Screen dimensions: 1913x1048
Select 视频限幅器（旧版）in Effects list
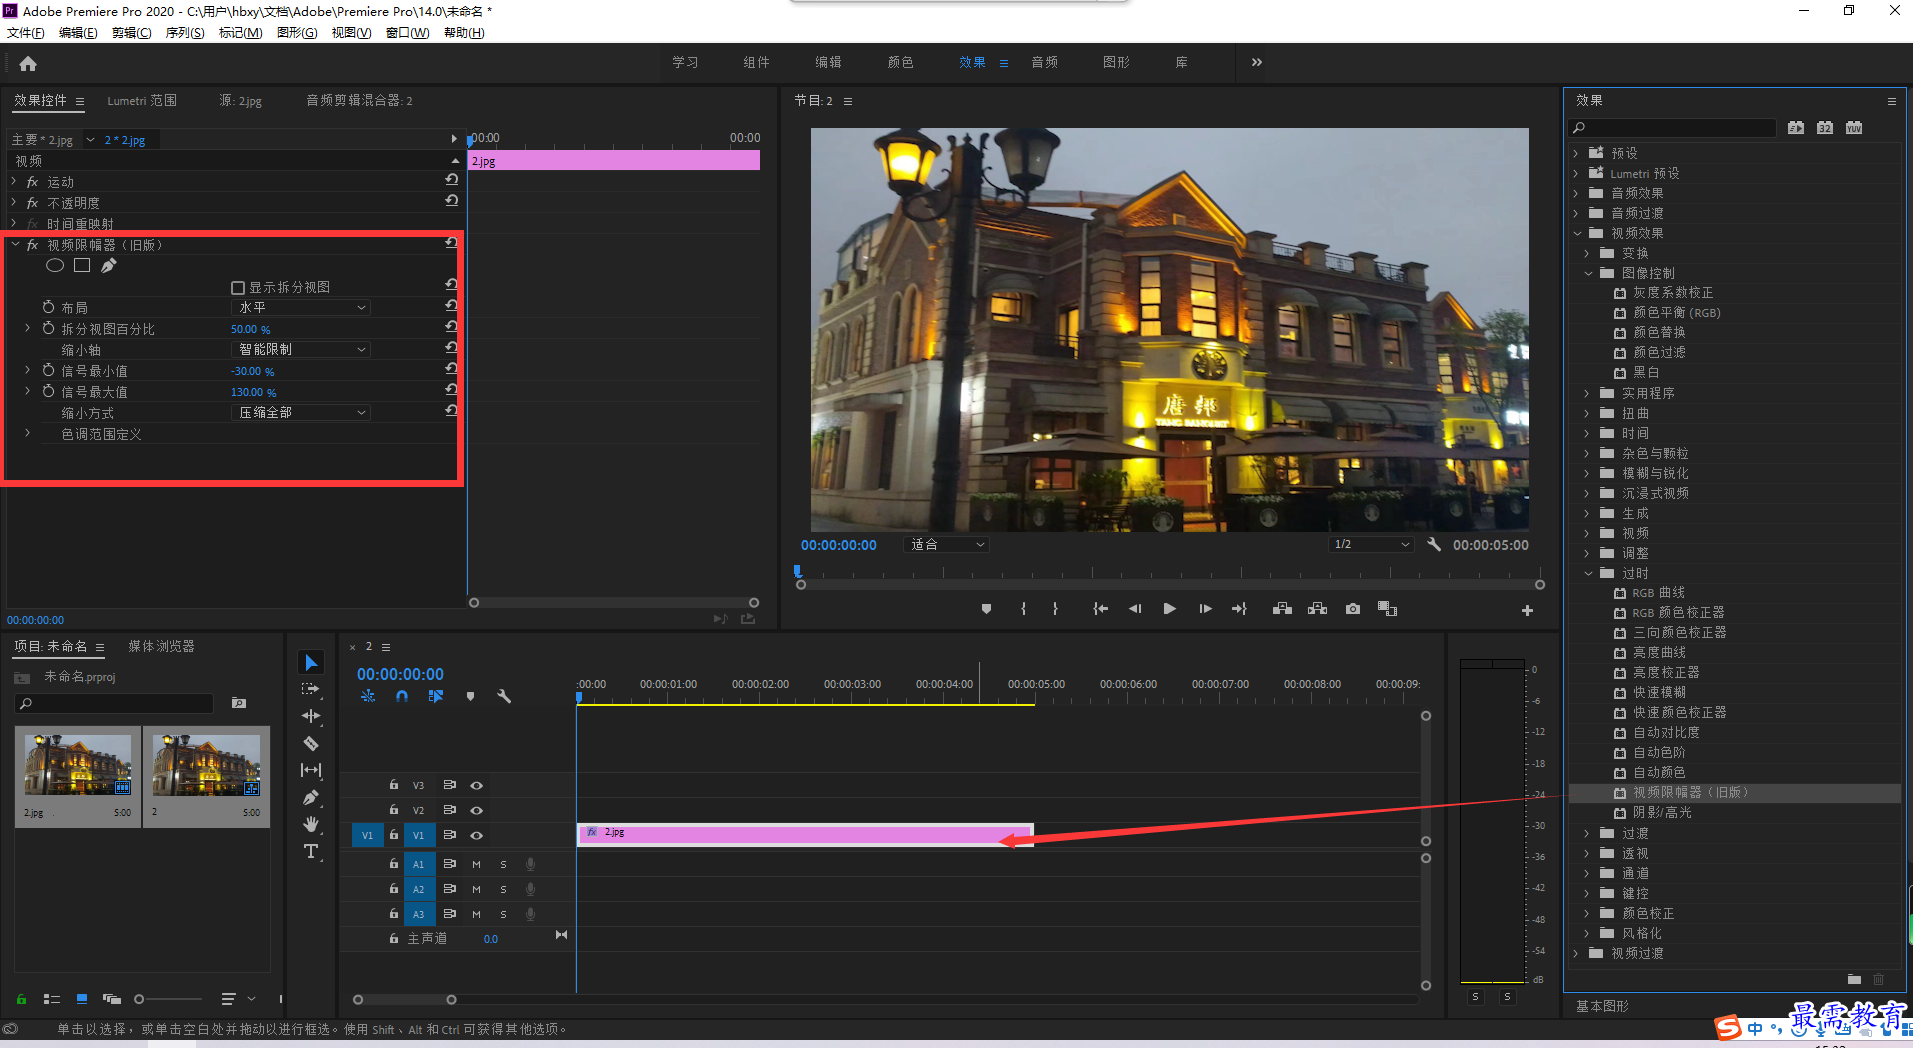pos(1735,793)
